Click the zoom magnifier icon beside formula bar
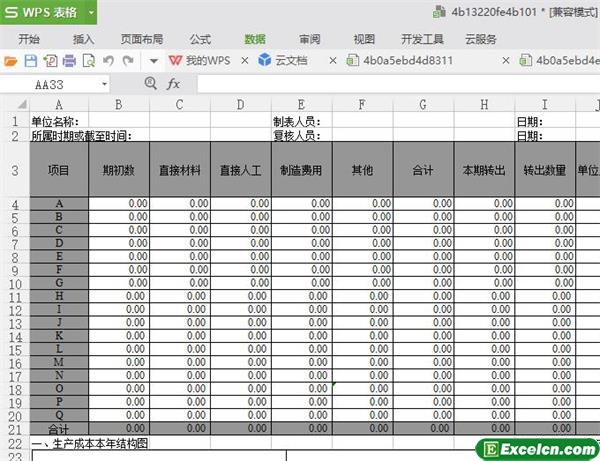This screenshot has width=600, height=461. pos(151,85)
